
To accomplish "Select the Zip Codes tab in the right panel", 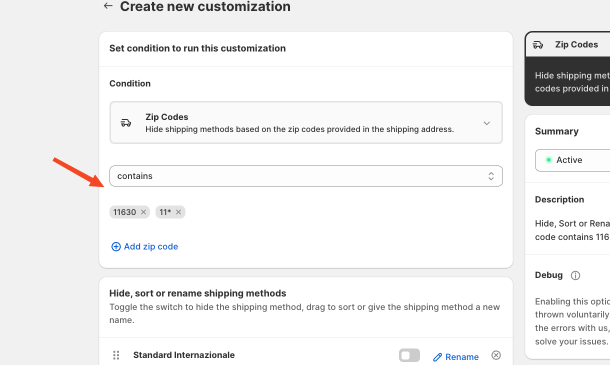I will click(568, 45).
